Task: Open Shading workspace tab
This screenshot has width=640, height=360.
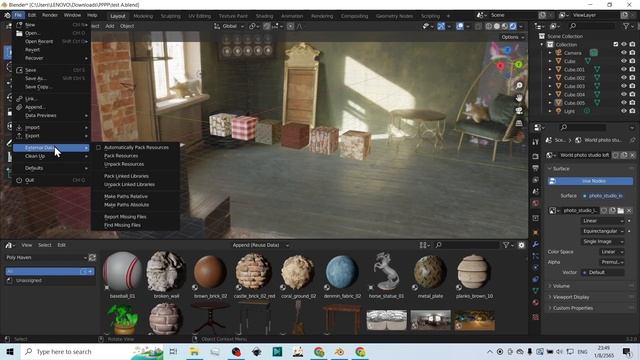Action: pos(264,16)
